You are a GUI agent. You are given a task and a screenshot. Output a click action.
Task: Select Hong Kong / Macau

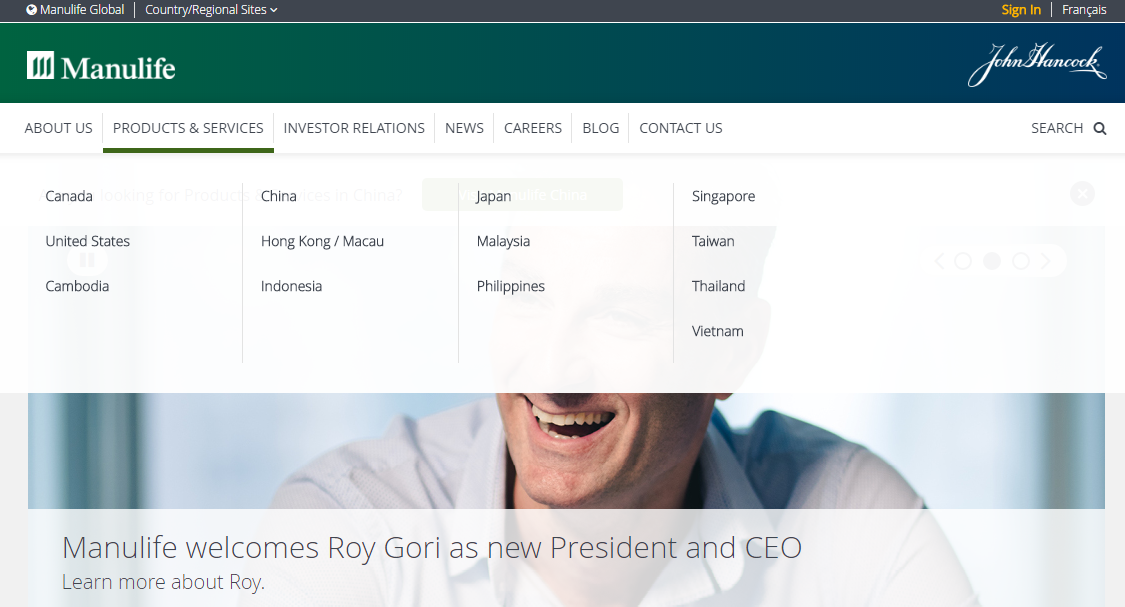point(322,242)
